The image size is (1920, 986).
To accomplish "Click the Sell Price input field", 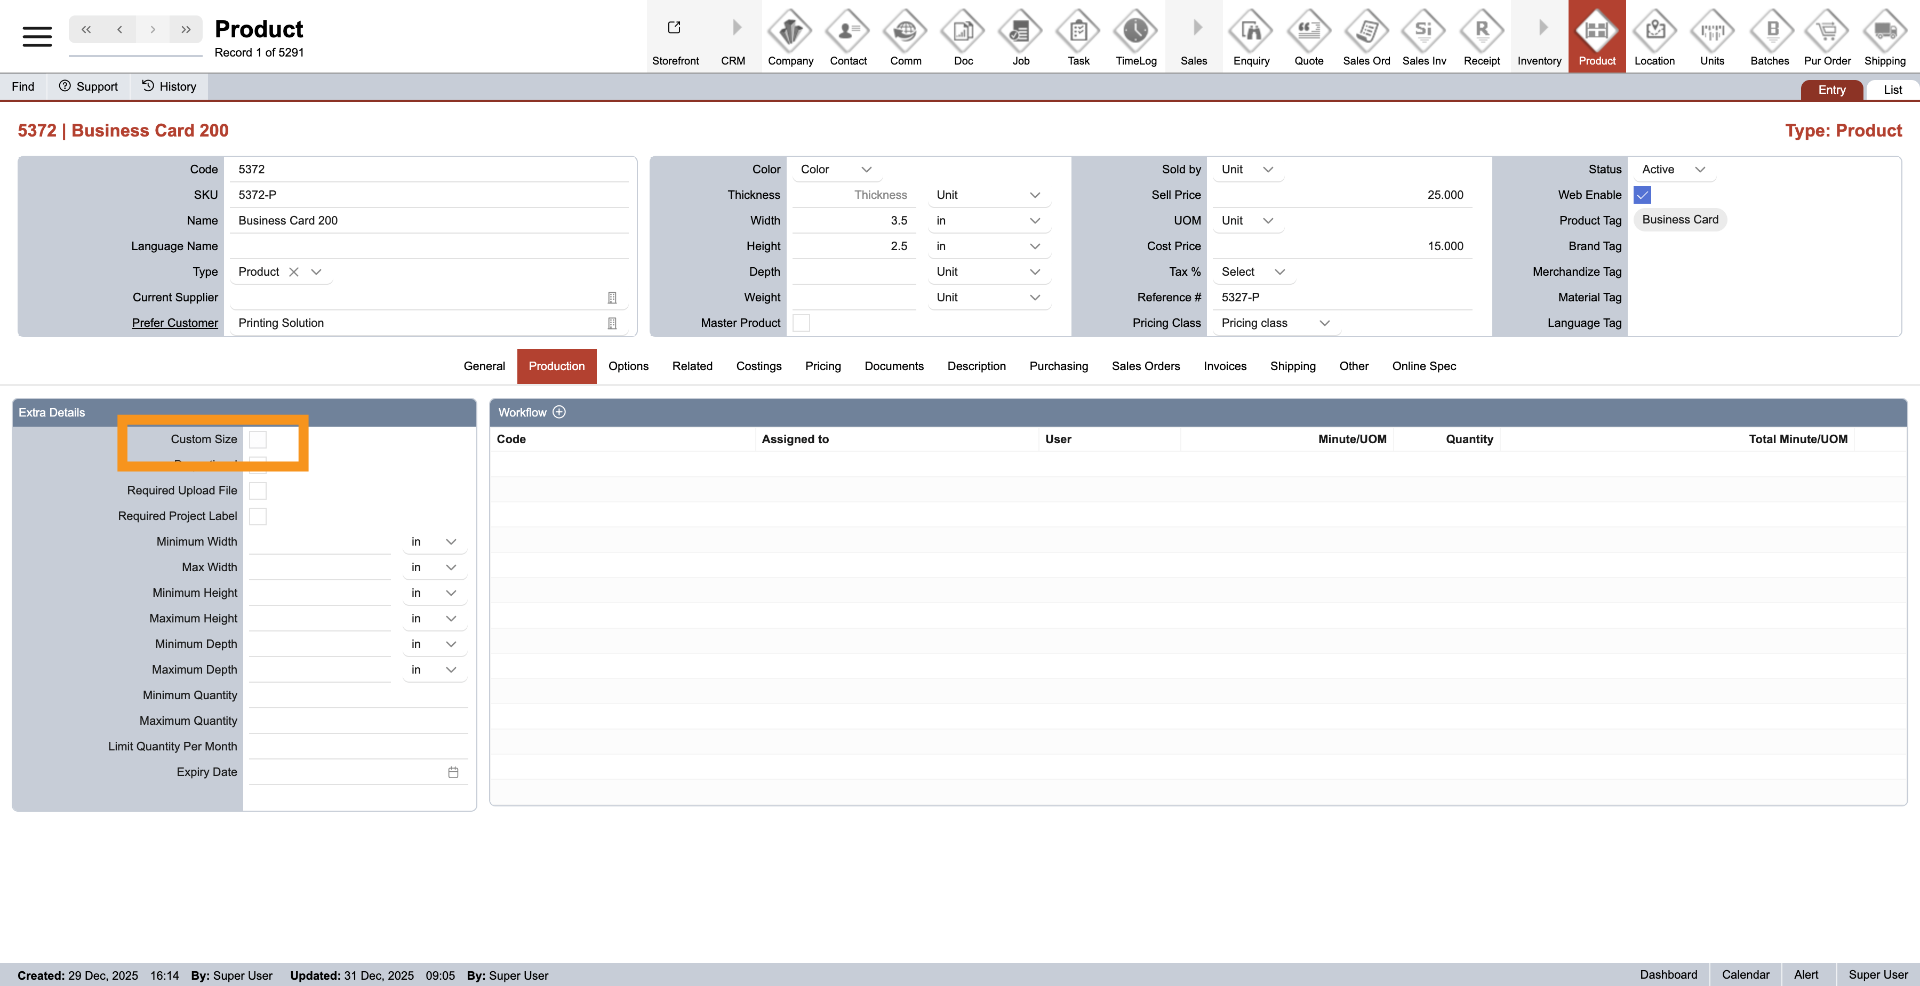I will coord(1340,195).
